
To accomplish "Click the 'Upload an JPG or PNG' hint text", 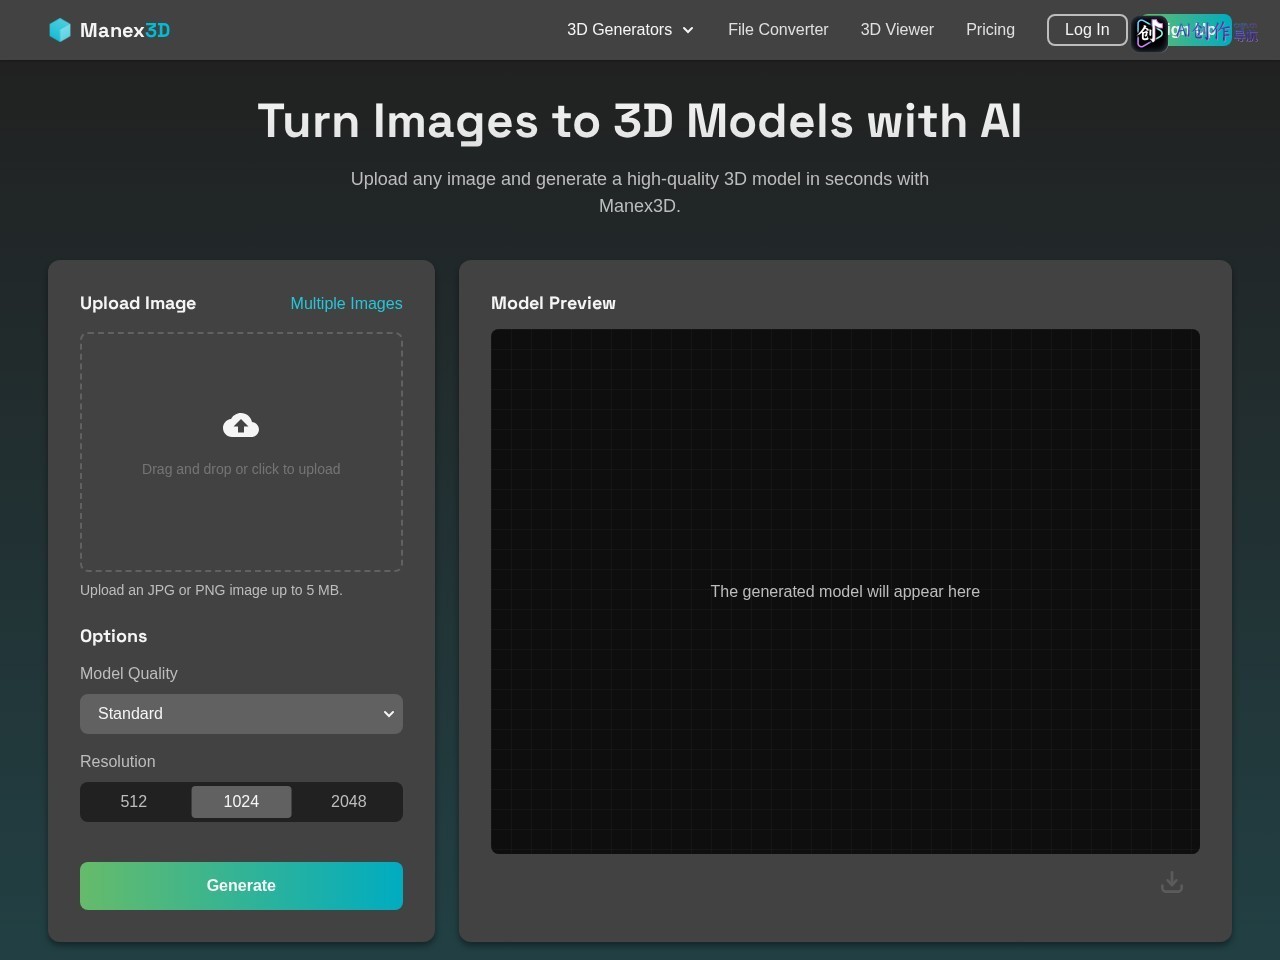I will click(x=211, y=590).
